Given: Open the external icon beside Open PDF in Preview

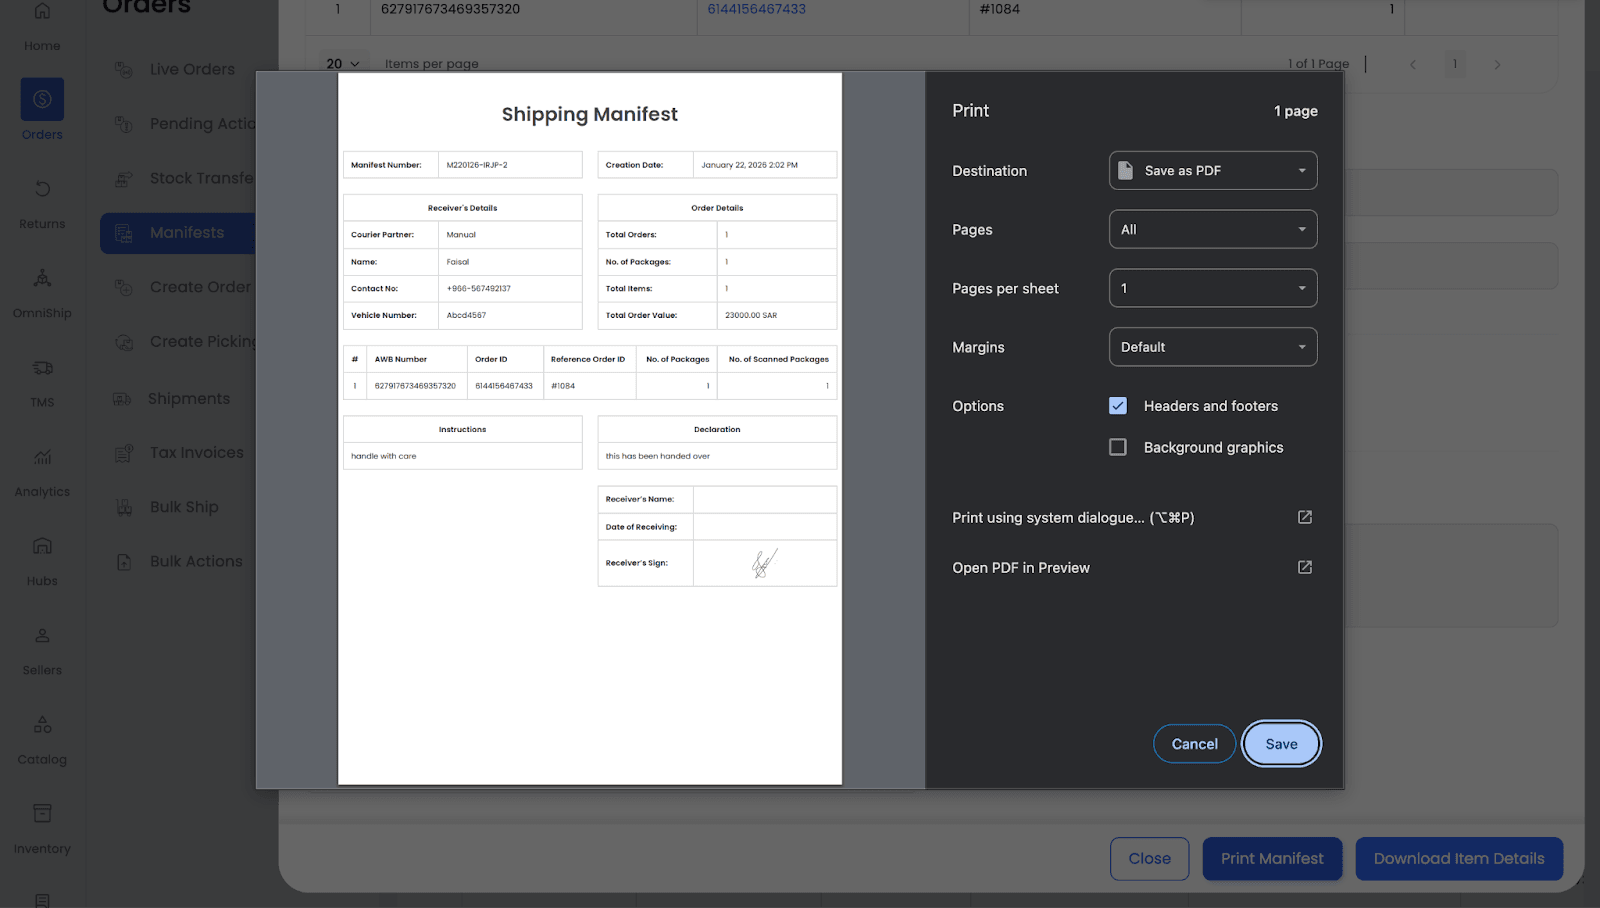Looking at the screenshot, I should 1304,567.
